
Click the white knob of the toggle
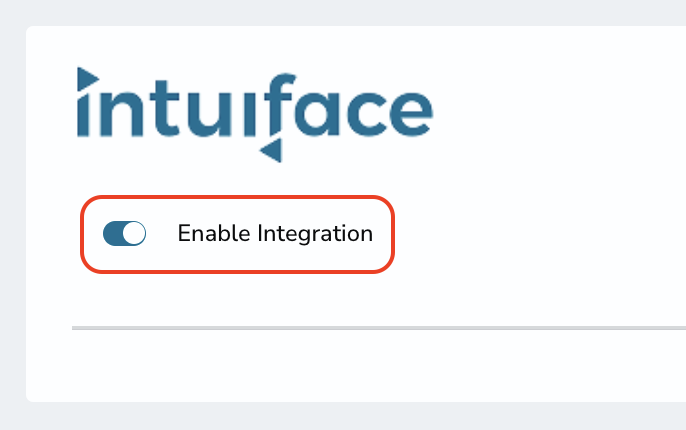134,233
